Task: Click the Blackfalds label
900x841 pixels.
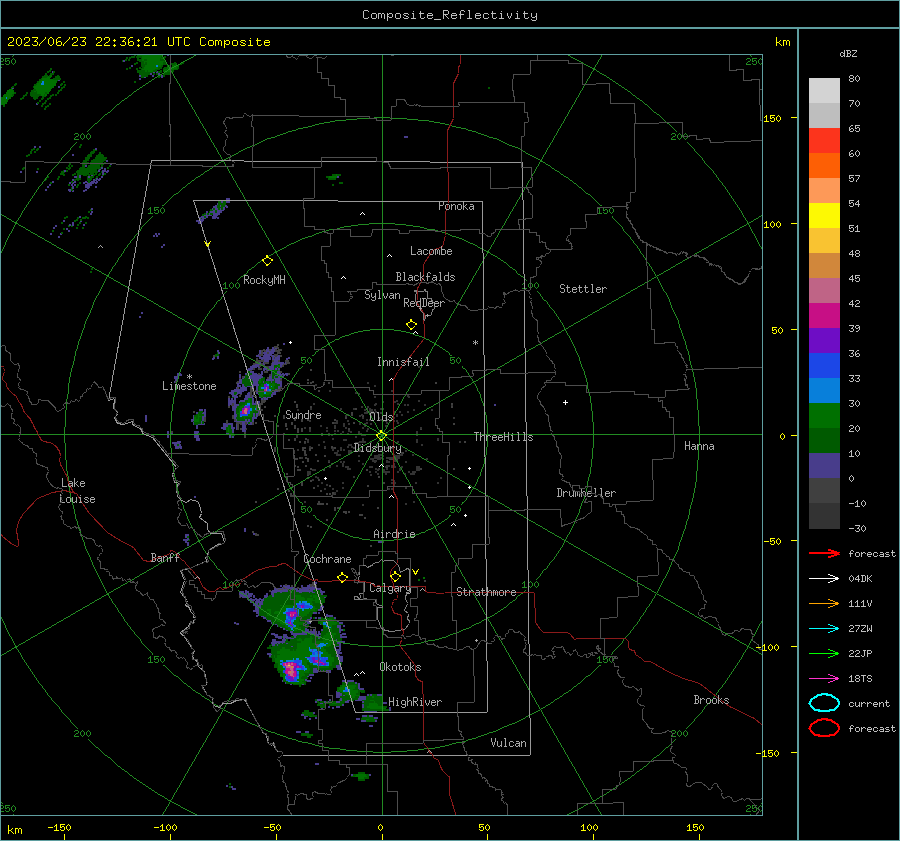Action: [425, 277]
